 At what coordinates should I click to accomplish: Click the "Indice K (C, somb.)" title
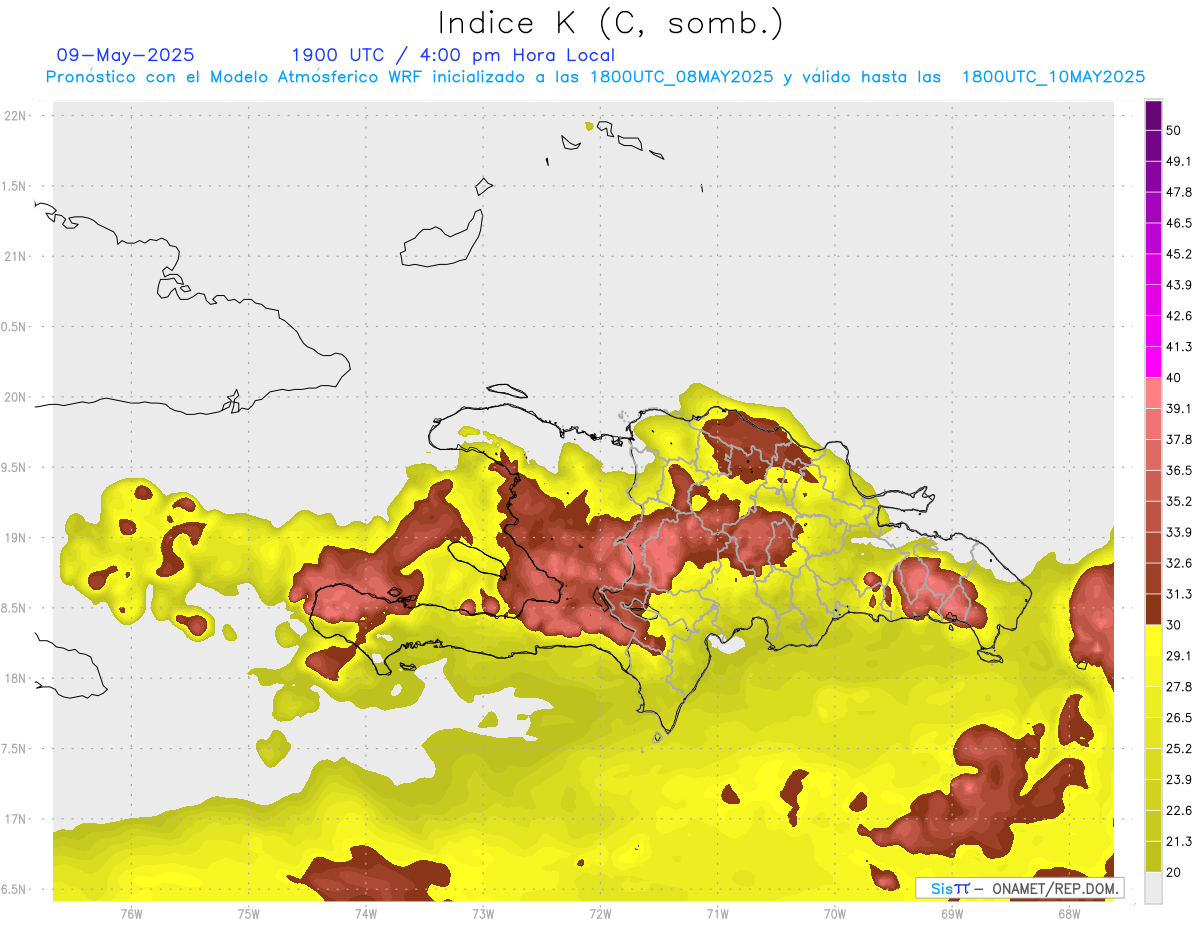[x=611, y=23]
